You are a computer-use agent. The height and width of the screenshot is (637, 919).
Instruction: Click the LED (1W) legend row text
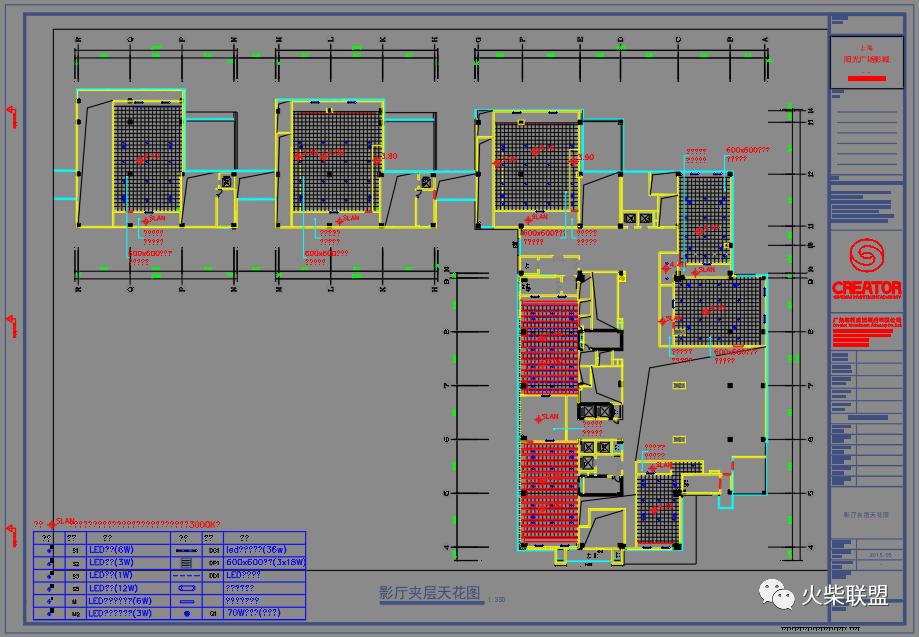[x=112, y=575]
